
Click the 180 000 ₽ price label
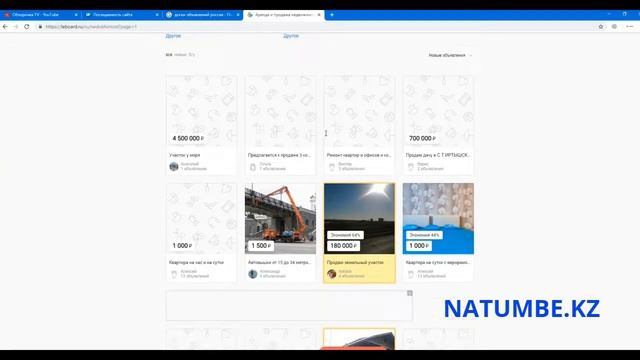(x=343, y=246)
